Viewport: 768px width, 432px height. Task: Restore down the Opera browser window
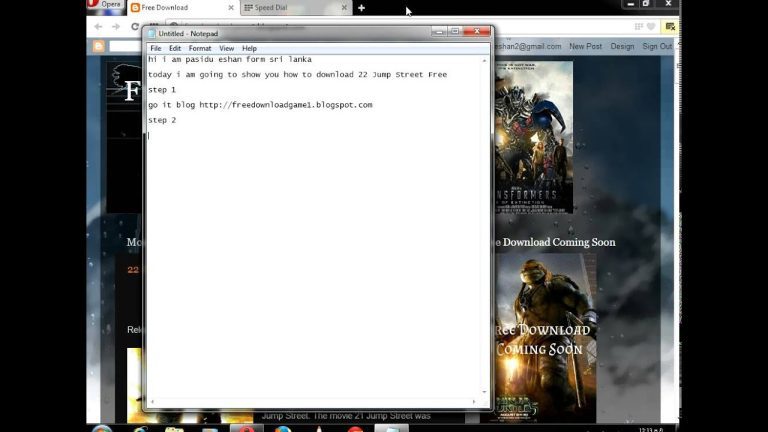(646, 4)
